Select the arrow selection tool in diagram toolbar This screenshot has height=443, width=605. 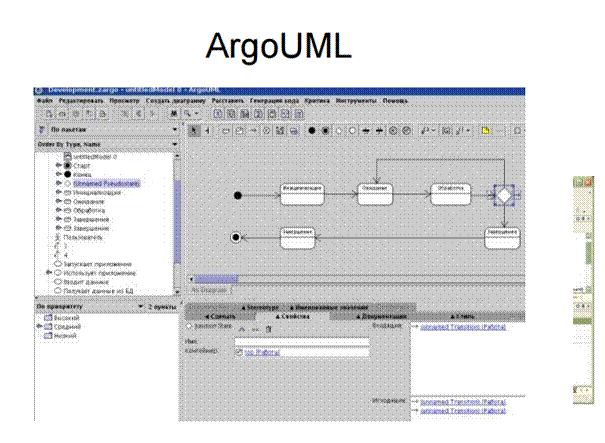194,131
